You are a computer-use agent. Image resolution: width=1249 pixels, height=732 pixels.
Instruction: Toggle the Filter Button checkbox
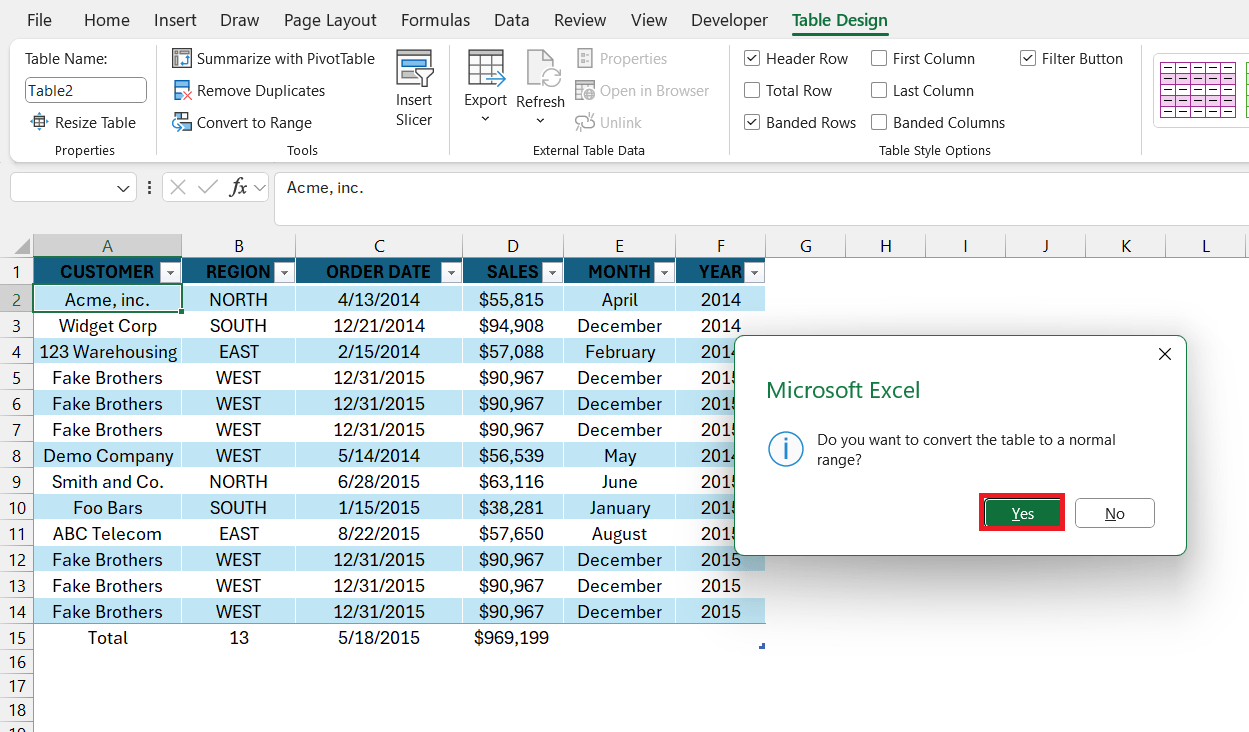click(1028, 59)
